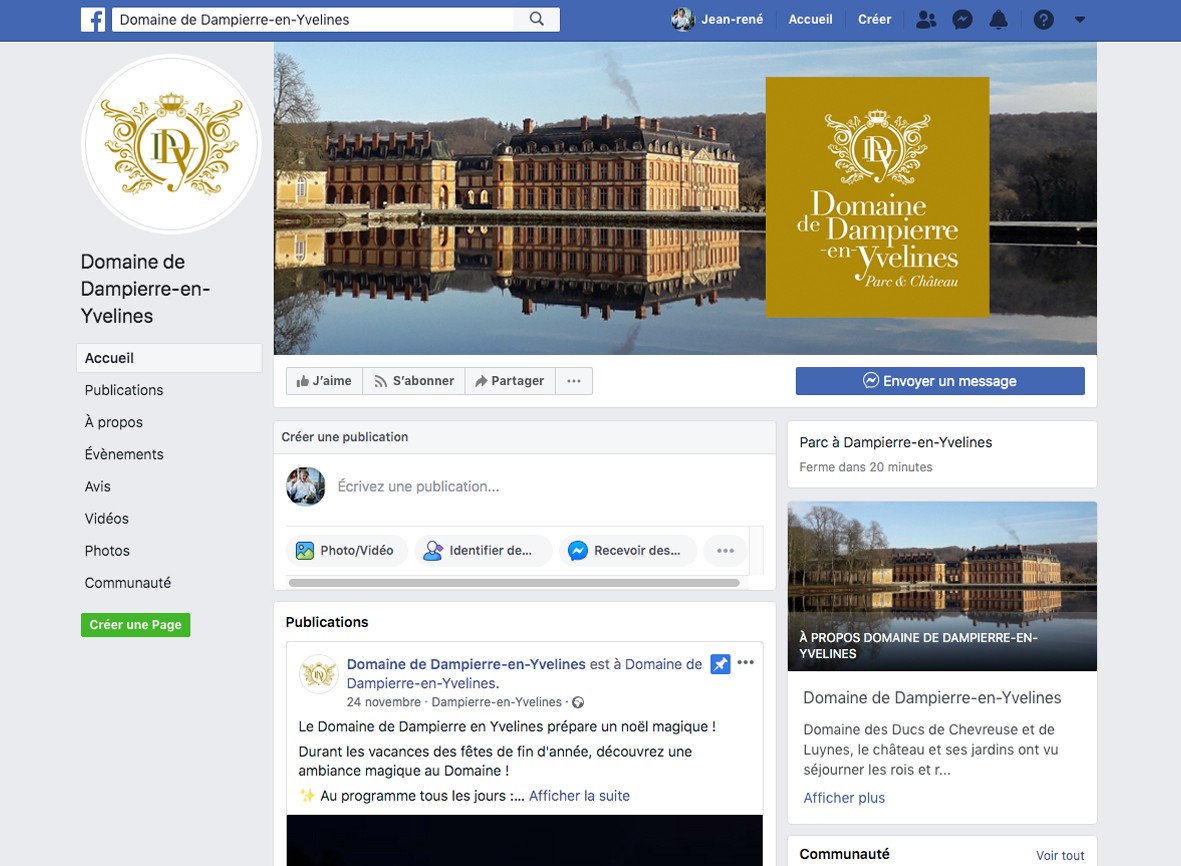Click the search magnifier button
The image size is (1181, 866).
536,20
